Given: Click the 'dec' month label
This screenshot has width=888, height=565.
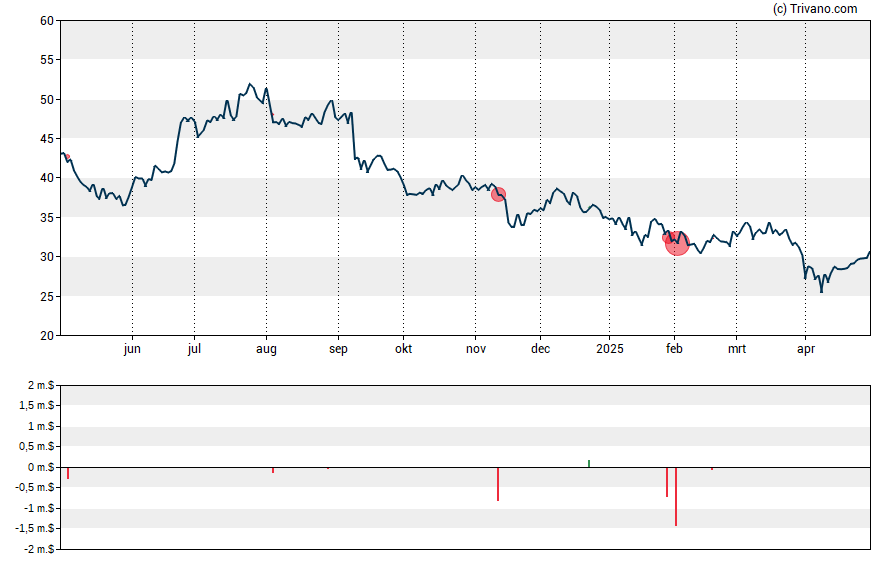Looking at the screenshot, I should (540, 349).
